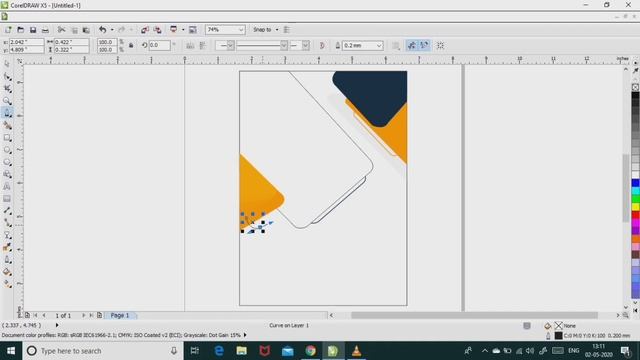Paste from clipboard in the toolbar
Screen dimensions: 640x360
[86, 30]
